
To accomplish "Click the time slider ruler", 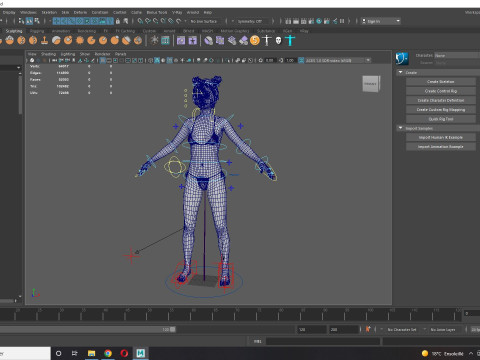I will click(x=231, y=314).
